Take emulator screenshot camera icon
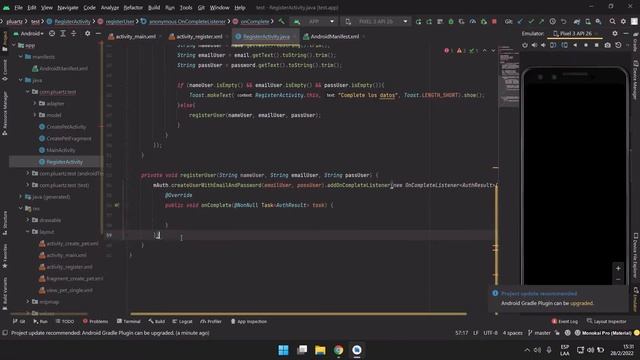640x360 pixels. tap(607, 45)
